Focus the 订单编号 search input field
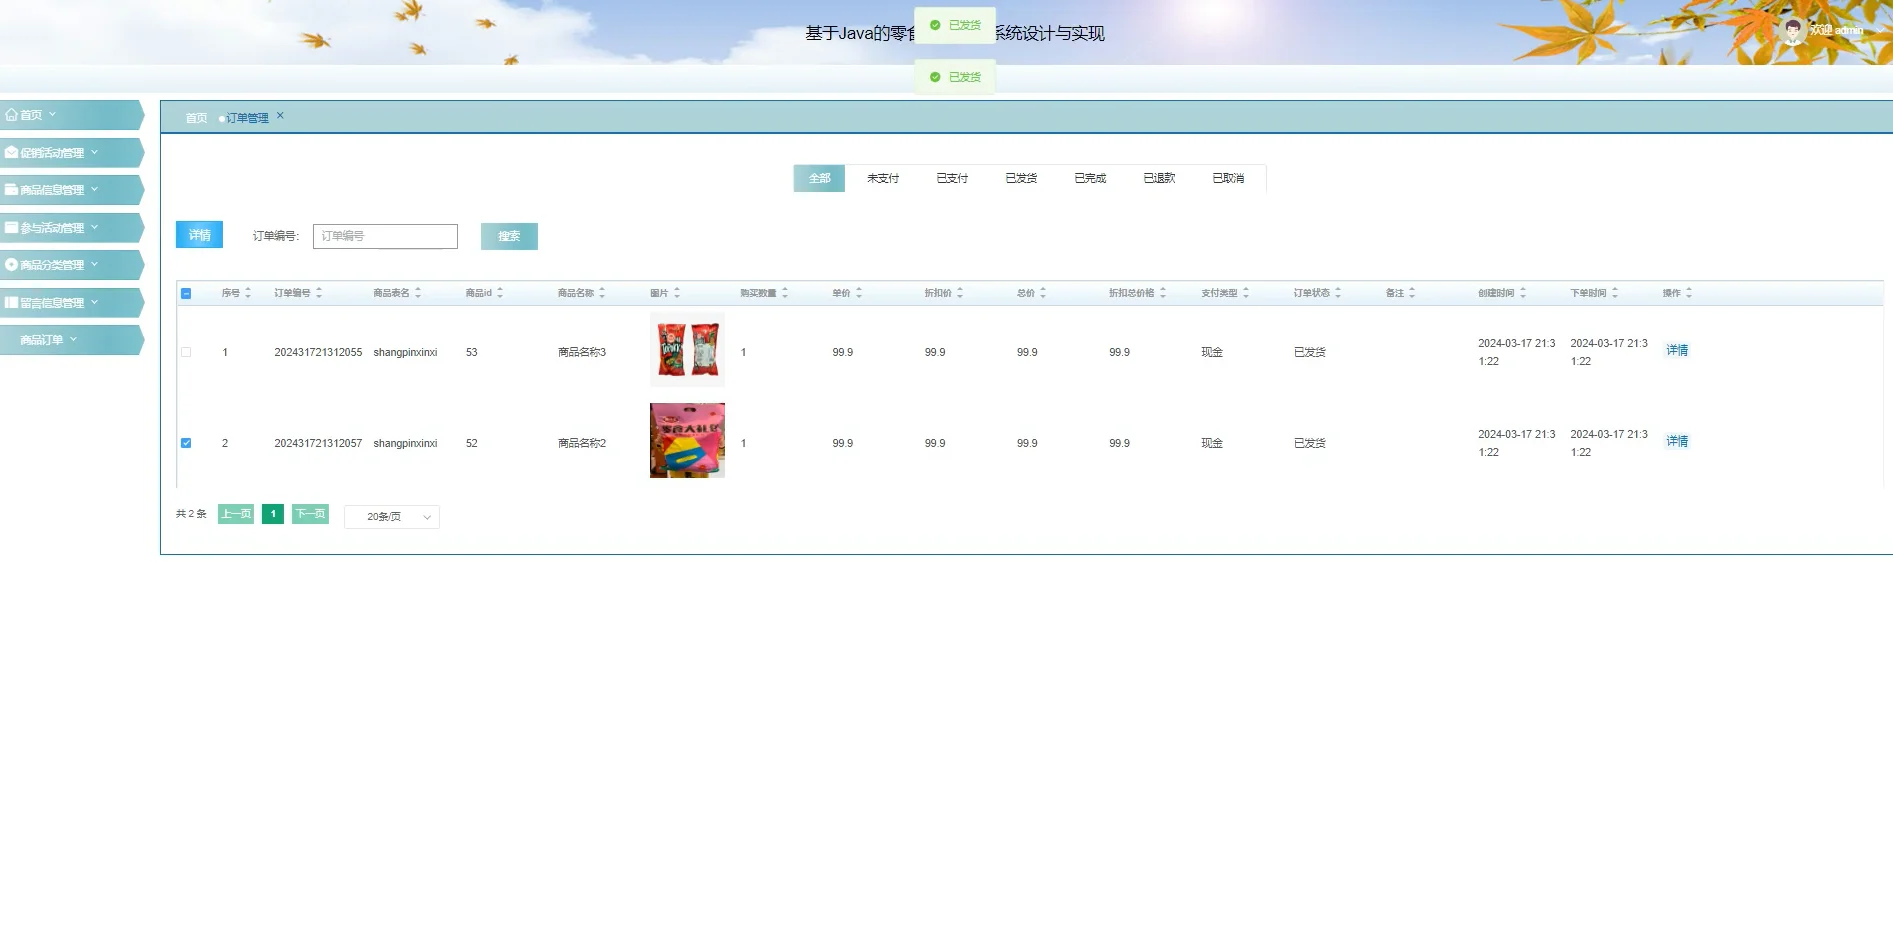Screen dimensions: 1893x944 point(385,236)
